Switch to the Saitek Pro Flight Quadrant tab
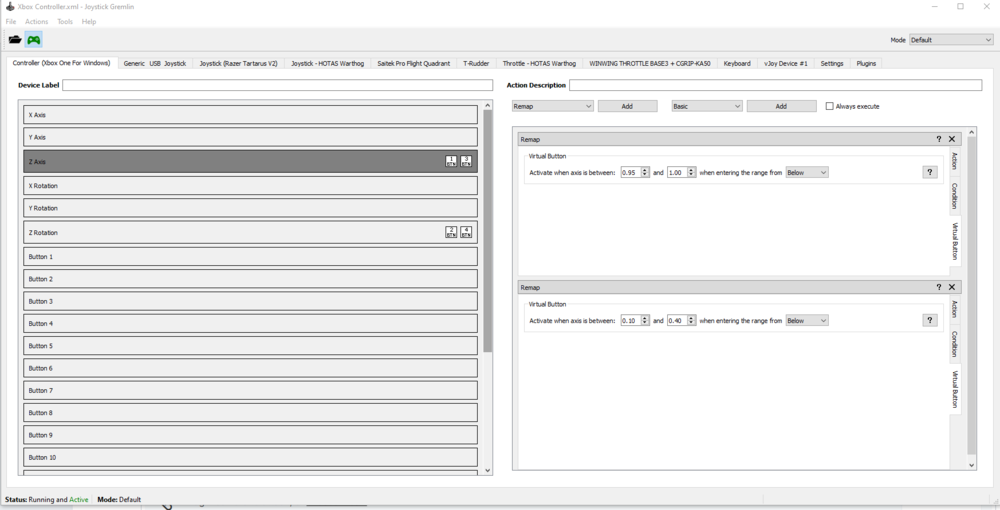Image resolution: width=1000 pixels, height=510 pixels. (413, 64)
